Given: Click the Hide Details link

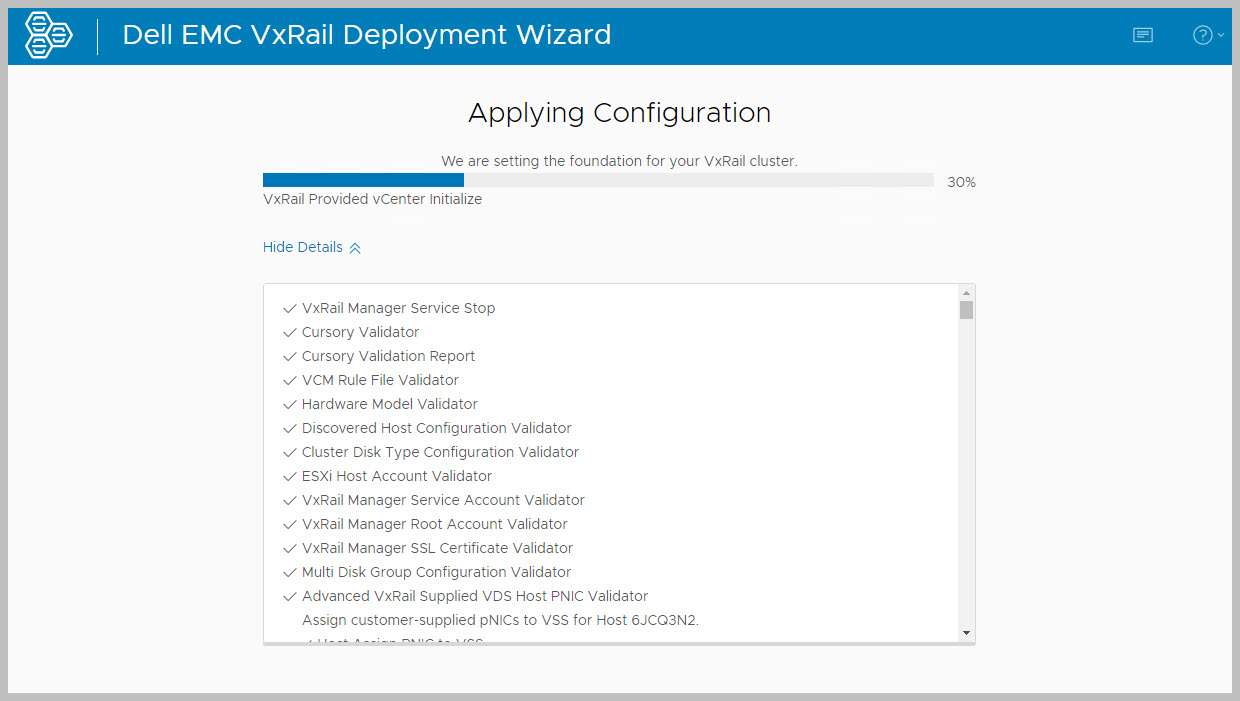Looking at the screenshot, I should point(302,247).
